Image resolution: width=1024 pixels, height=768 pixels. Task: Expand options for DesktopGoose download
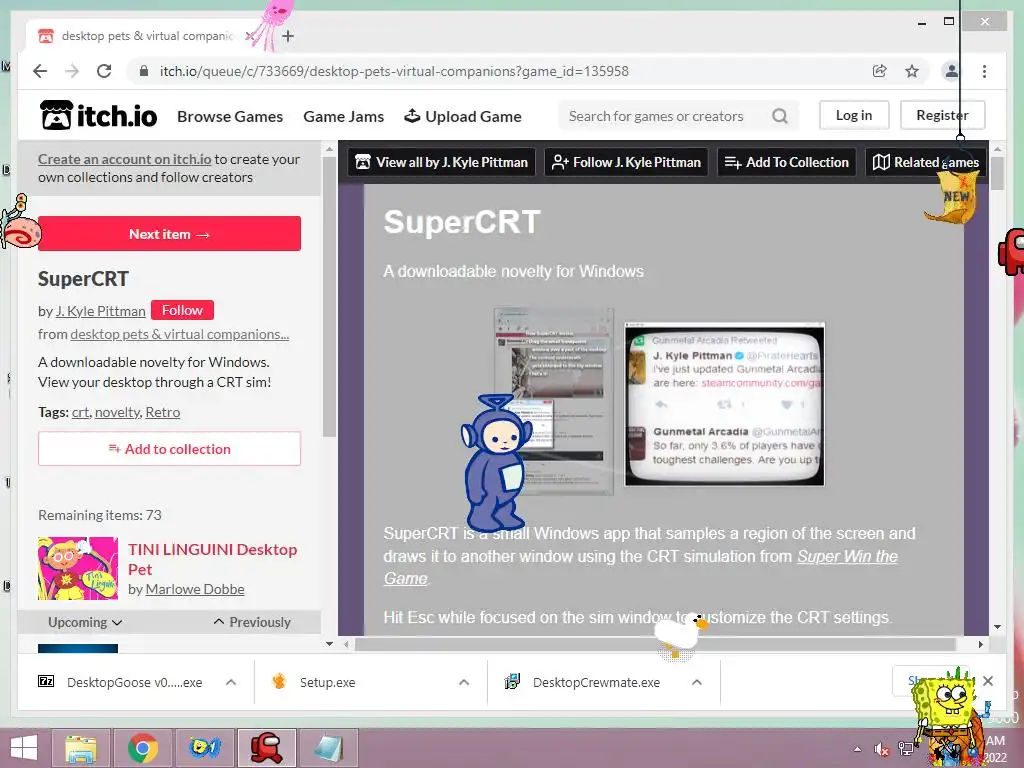click(231, 682)
